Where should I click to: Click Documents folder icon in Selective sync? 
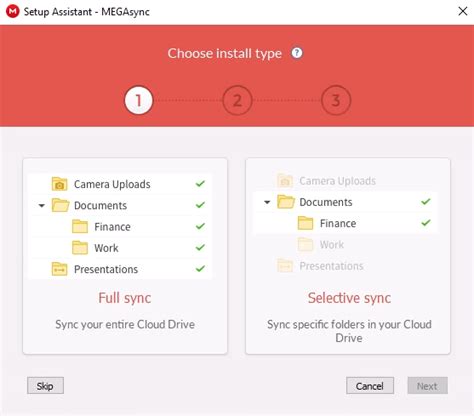(286, 202)
